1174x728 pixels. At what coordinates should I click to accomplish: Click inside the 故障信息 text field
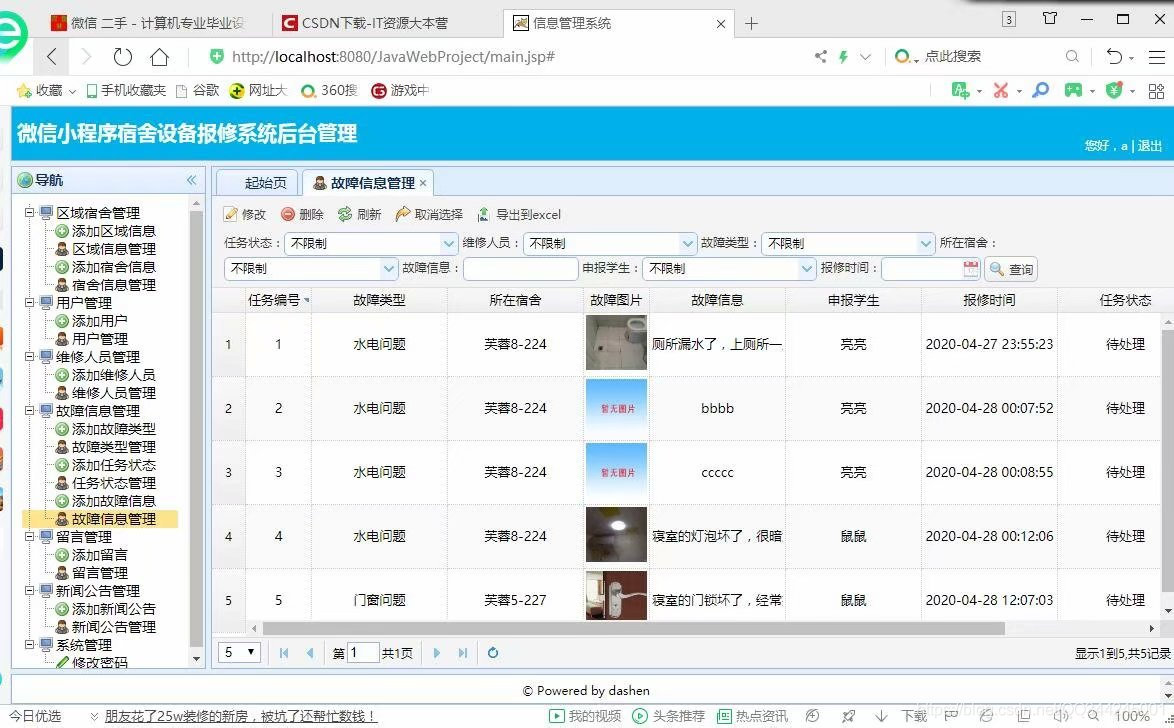pos(520,268)
